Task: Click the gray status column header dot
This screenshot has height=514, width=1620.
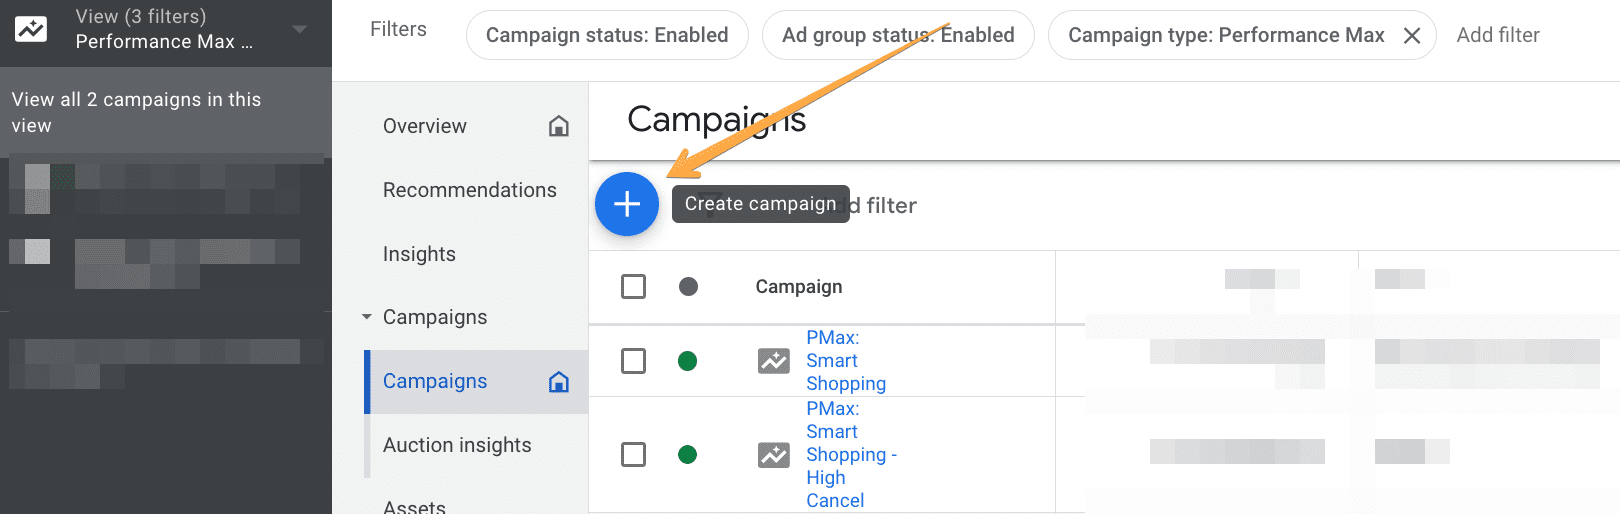Action: click(688, 287)
